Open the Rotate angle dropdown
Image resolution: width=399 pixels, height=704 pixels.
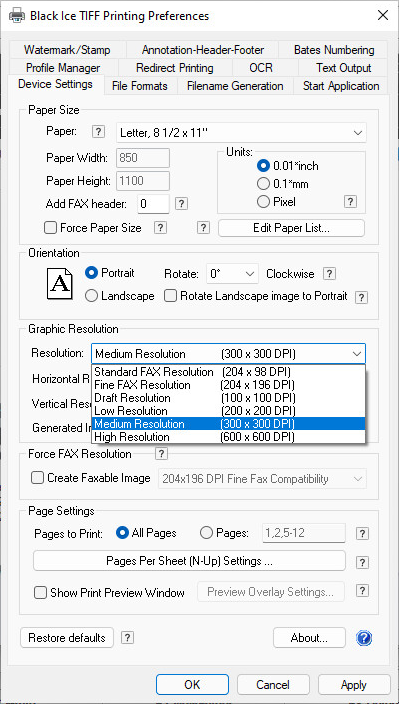coord(232,274)
